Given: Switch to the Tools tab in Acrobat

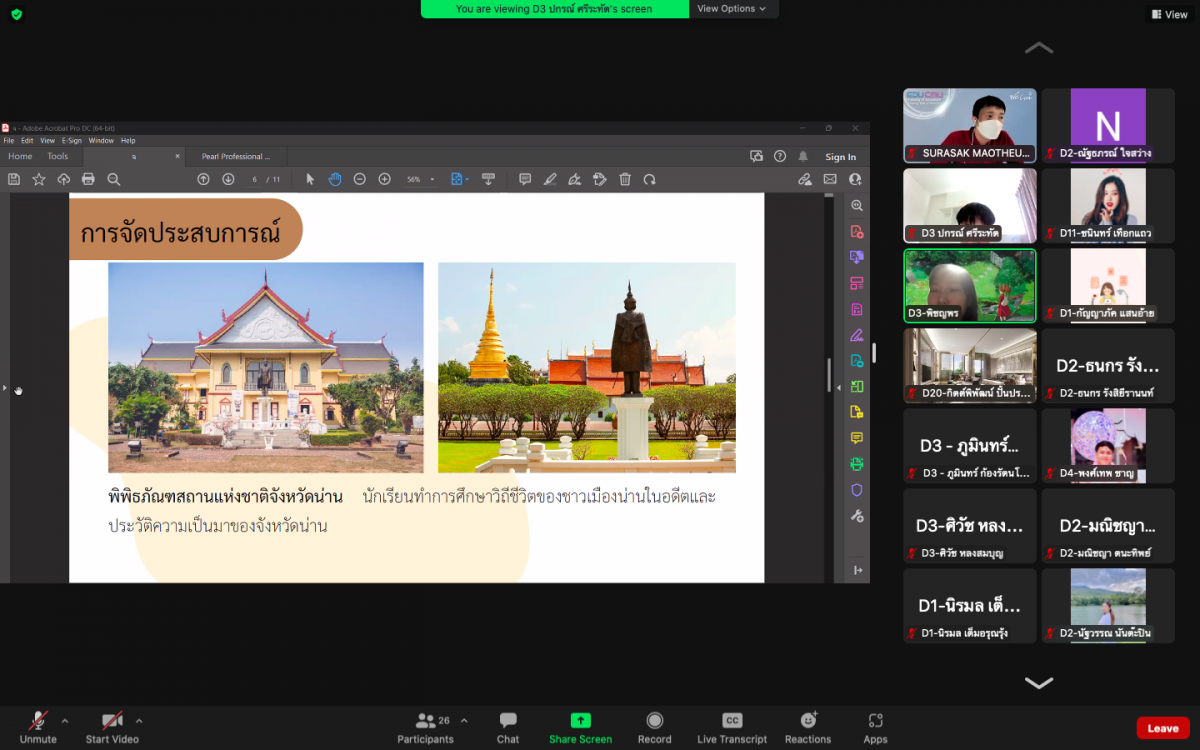Looking at the screenshot, I should 58,156.
